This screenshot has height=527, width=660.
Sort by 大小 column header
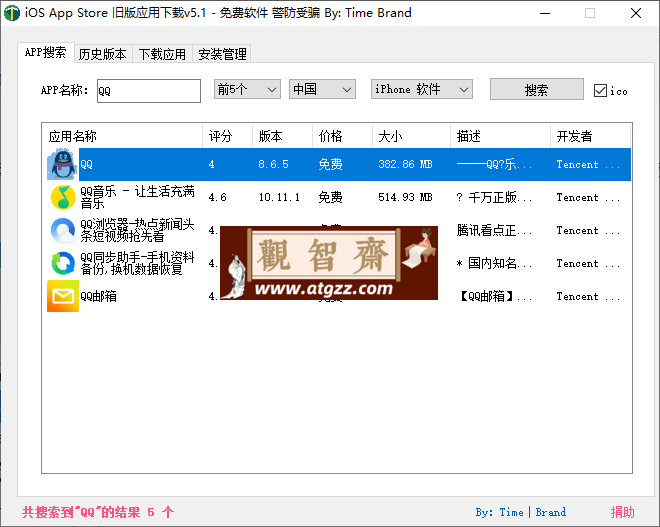(411, 136)
